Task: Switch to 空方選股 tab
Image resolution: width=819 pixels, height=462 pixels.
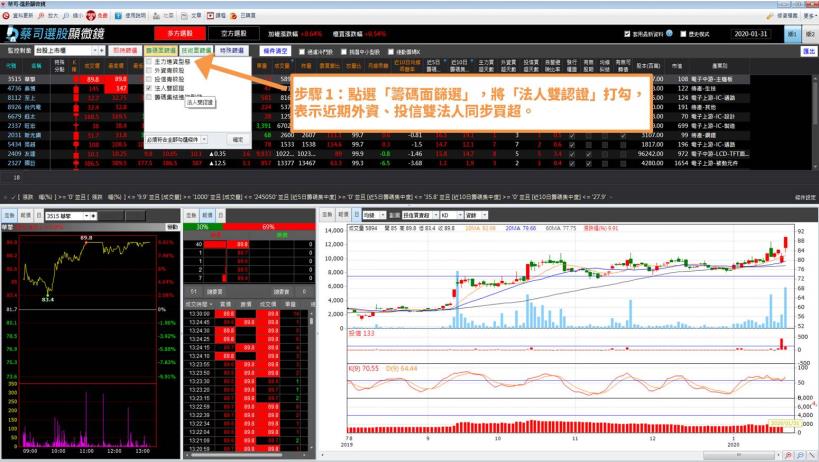Action: click(x=233, y=33)
